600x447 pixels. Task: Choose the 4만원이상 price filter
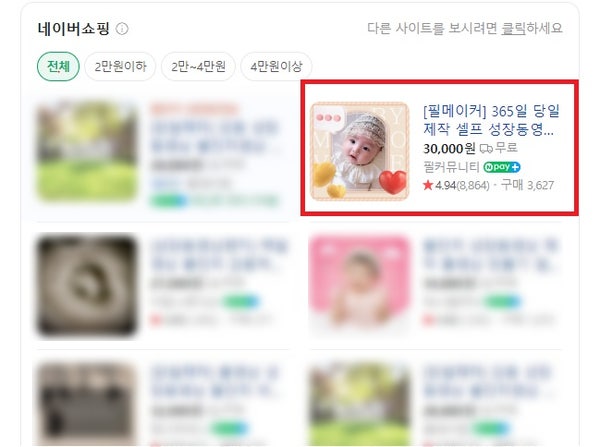276,67
